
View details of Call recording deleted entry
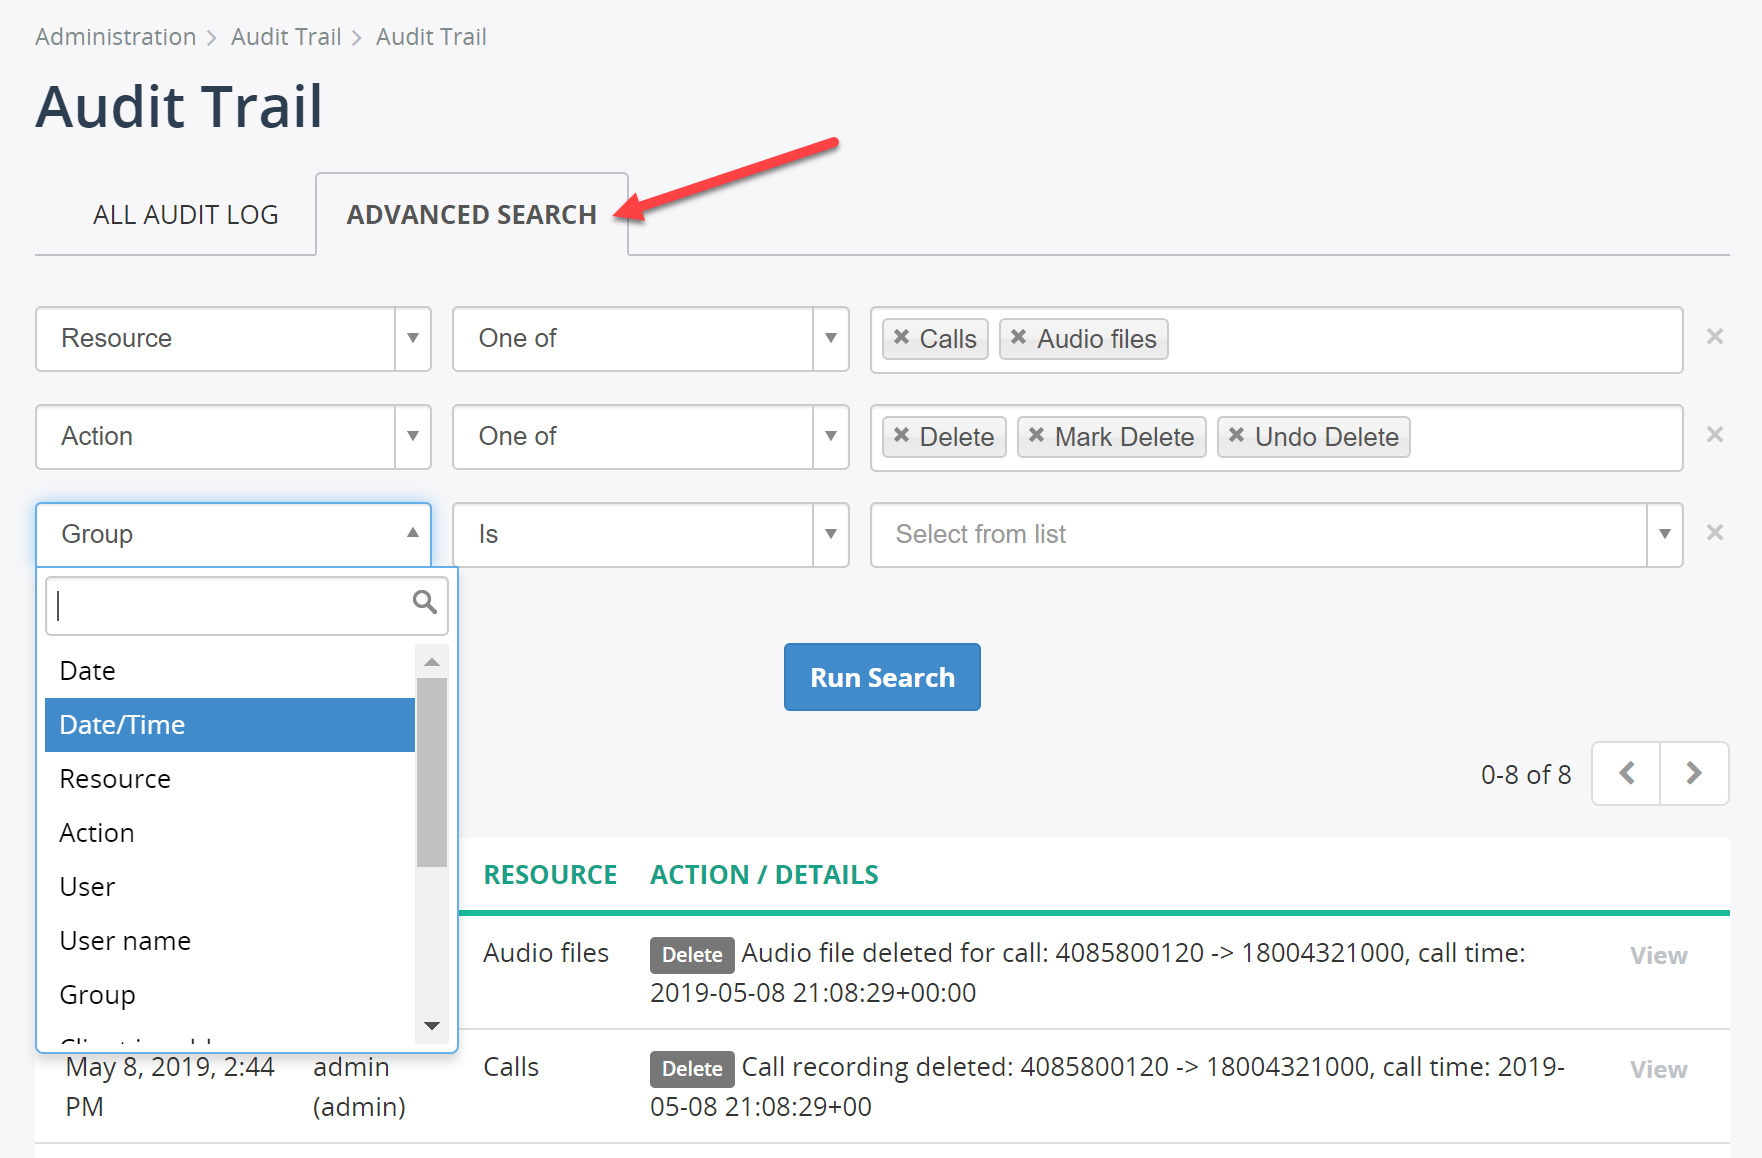pos(1658,1070)
